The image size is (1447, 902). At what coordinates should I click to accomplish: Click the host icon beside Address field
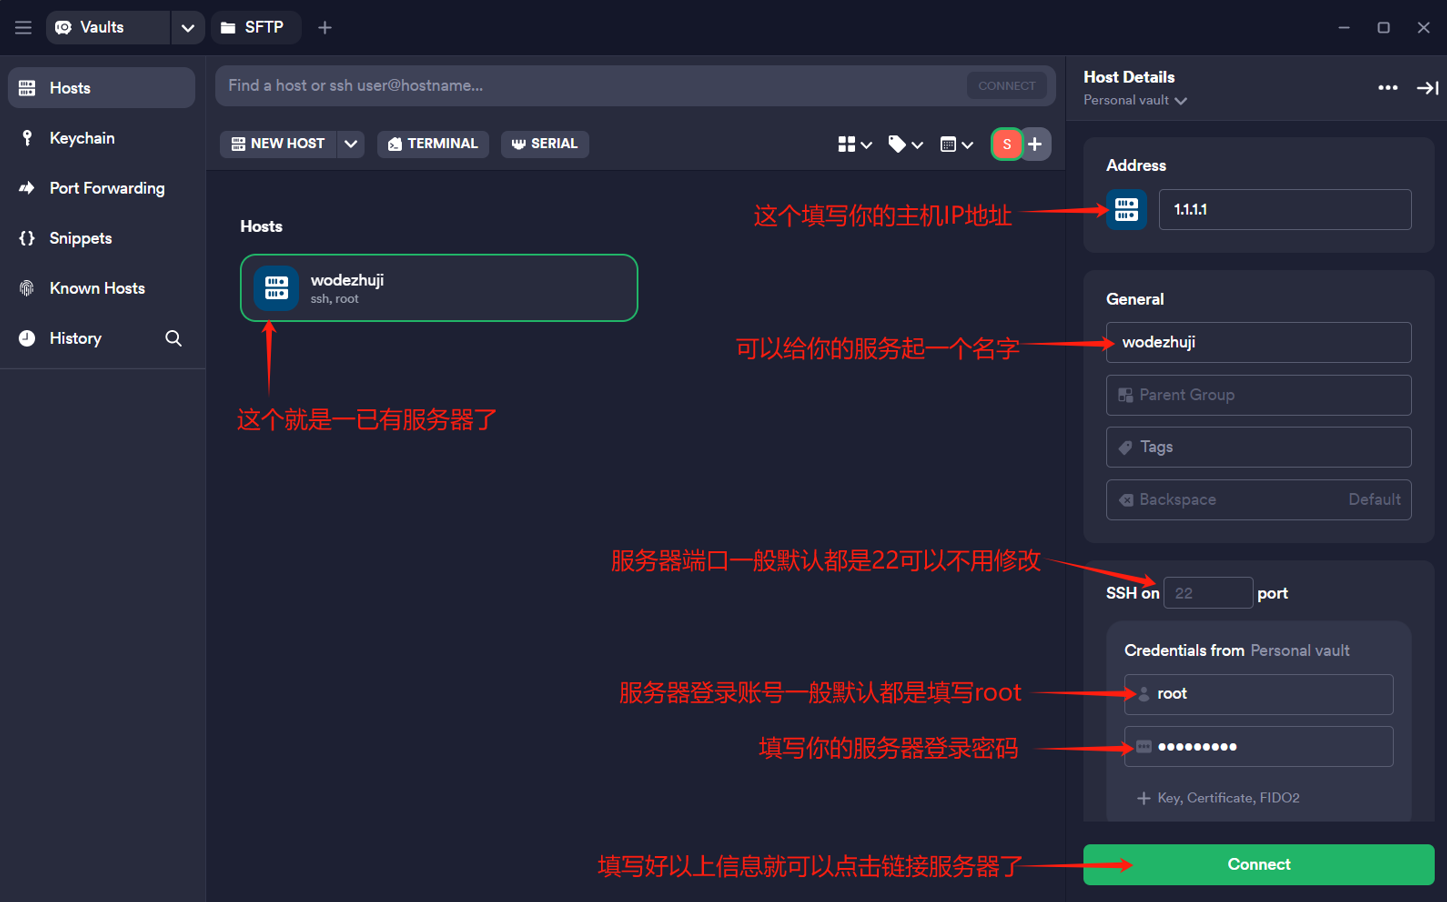1126,210
